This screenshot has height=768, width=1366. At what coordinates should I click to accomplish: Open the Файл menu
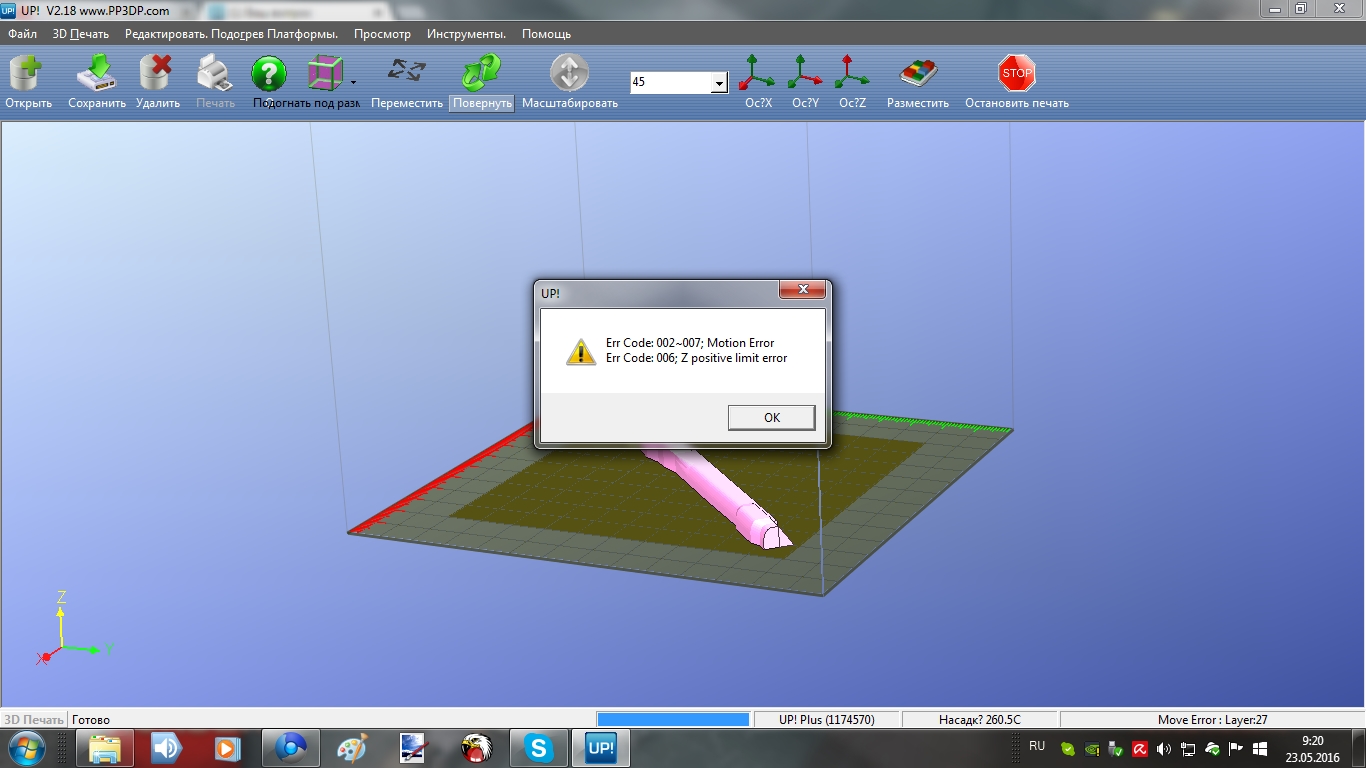pos(22,33)
